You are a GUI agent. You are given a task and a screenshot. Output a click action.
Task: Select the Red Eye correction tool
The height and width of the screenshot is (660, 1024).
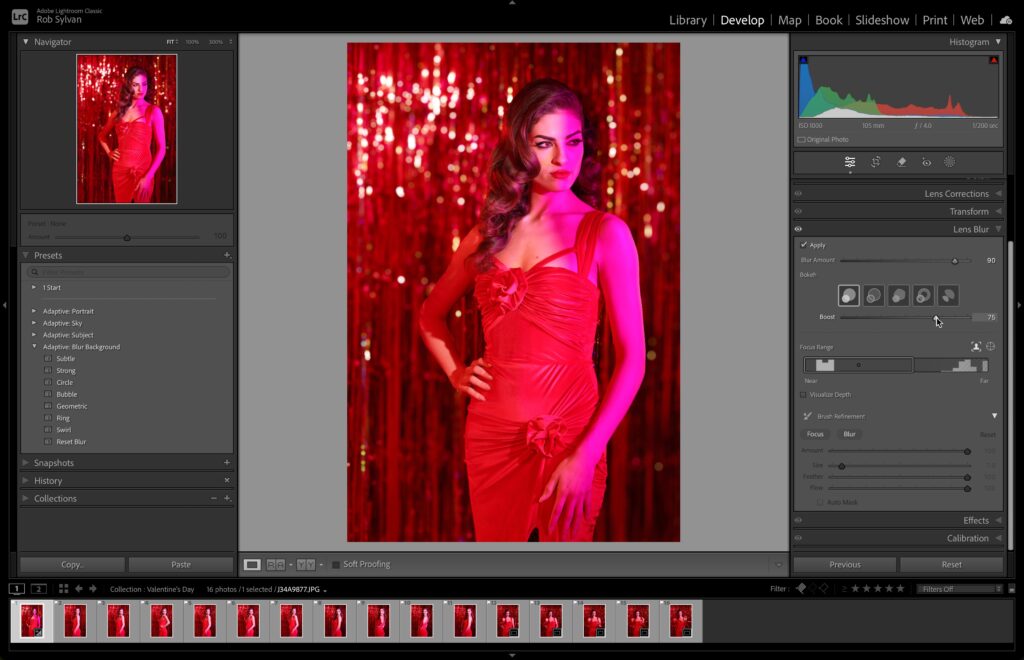[x=926, y=162]
